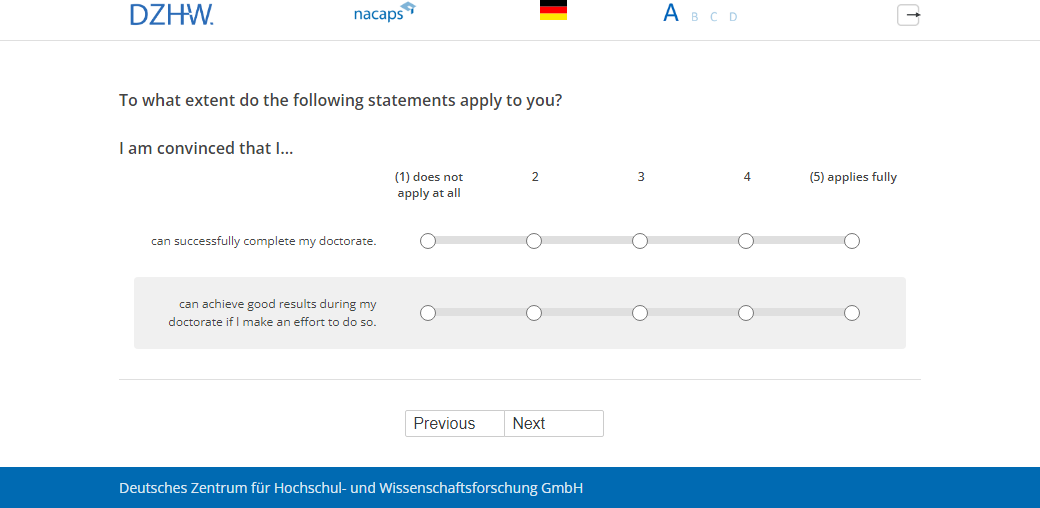Rate 'complete my doctorate' as 5 applies fully
This screenshot has height=508, width=1040.
[852, 241]
